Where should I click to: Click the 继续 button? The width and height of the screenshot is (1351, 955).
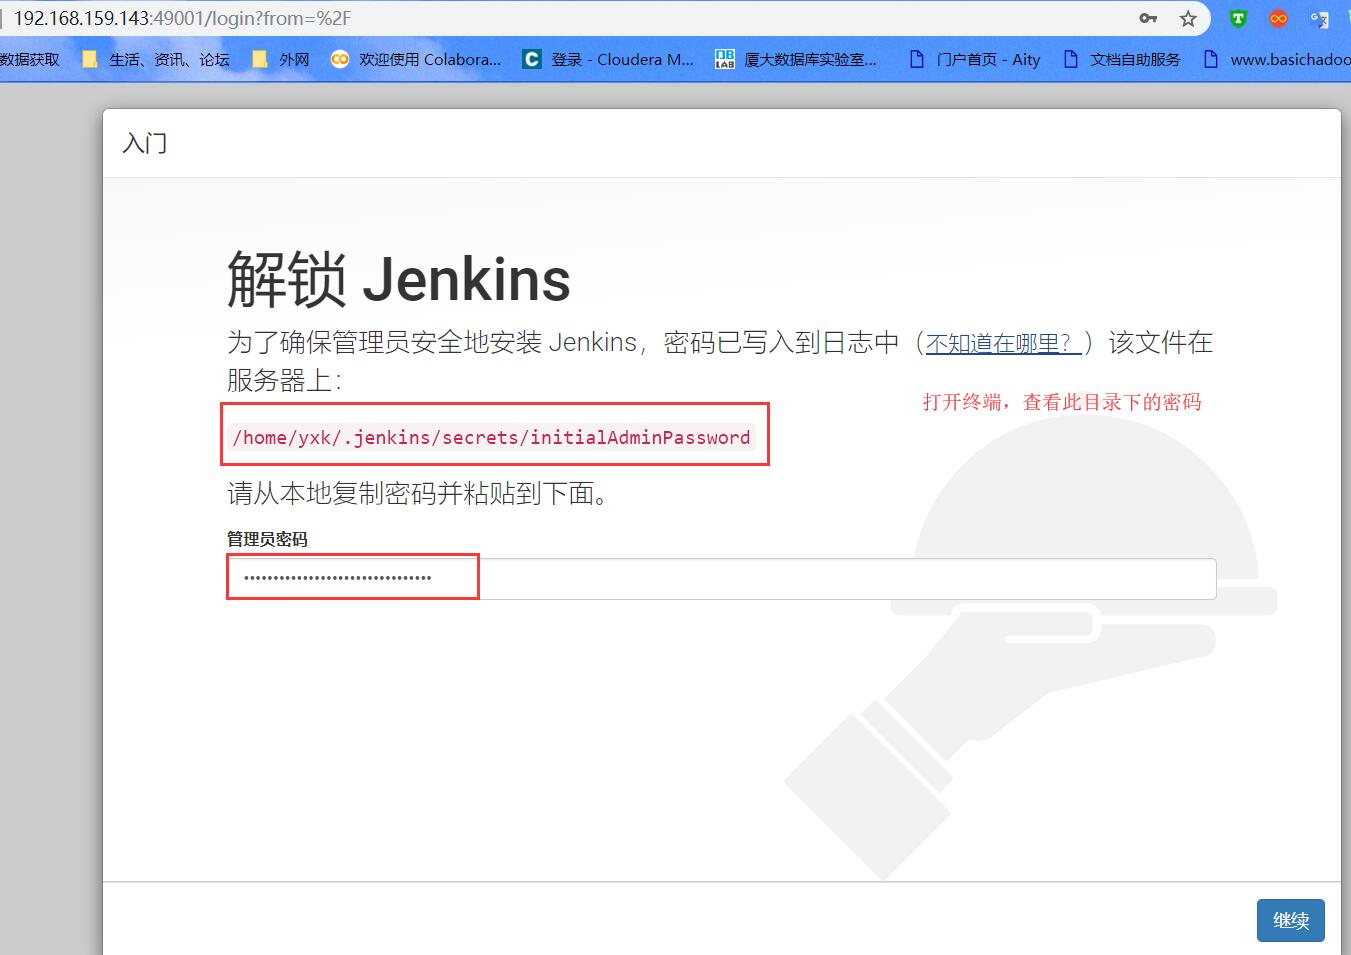coord(1291,920)
